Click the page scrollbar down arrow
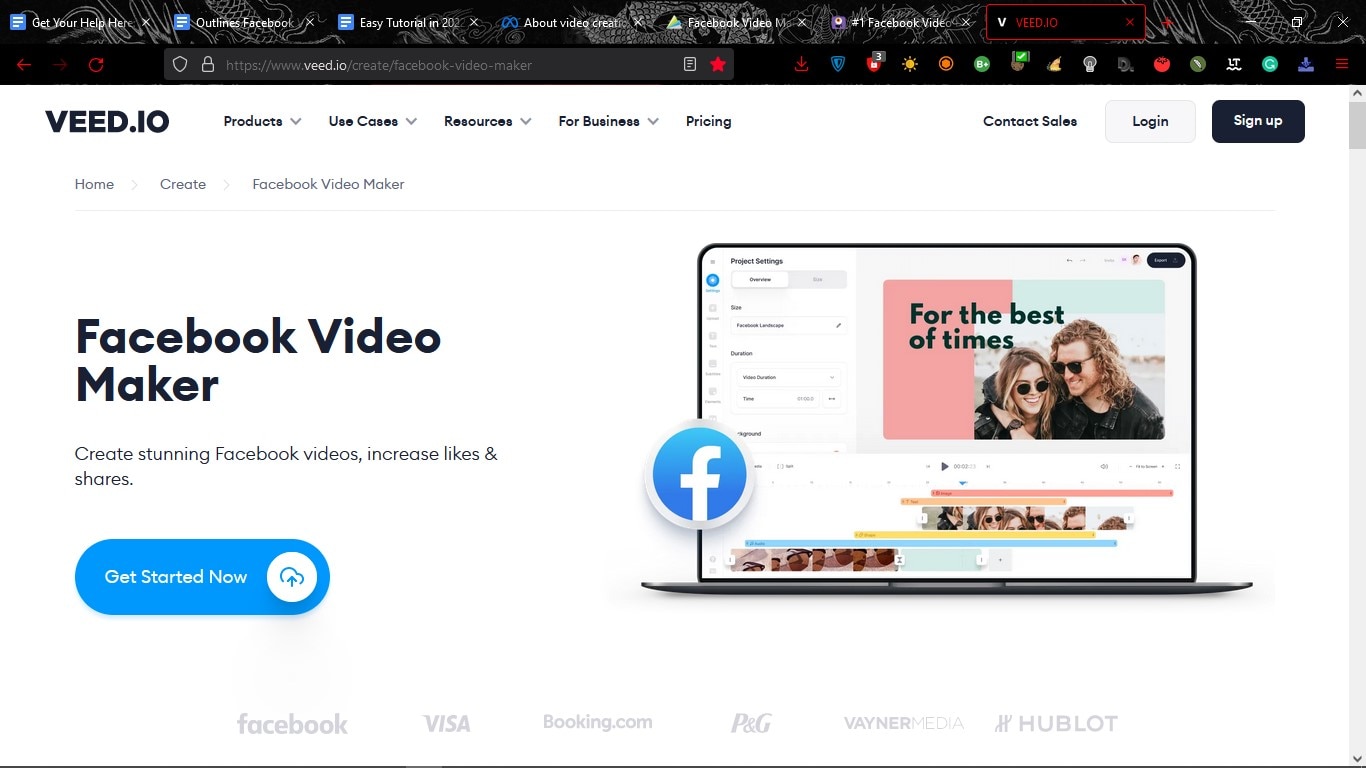The image size is (1366, 768). [x=1357, y=757]
